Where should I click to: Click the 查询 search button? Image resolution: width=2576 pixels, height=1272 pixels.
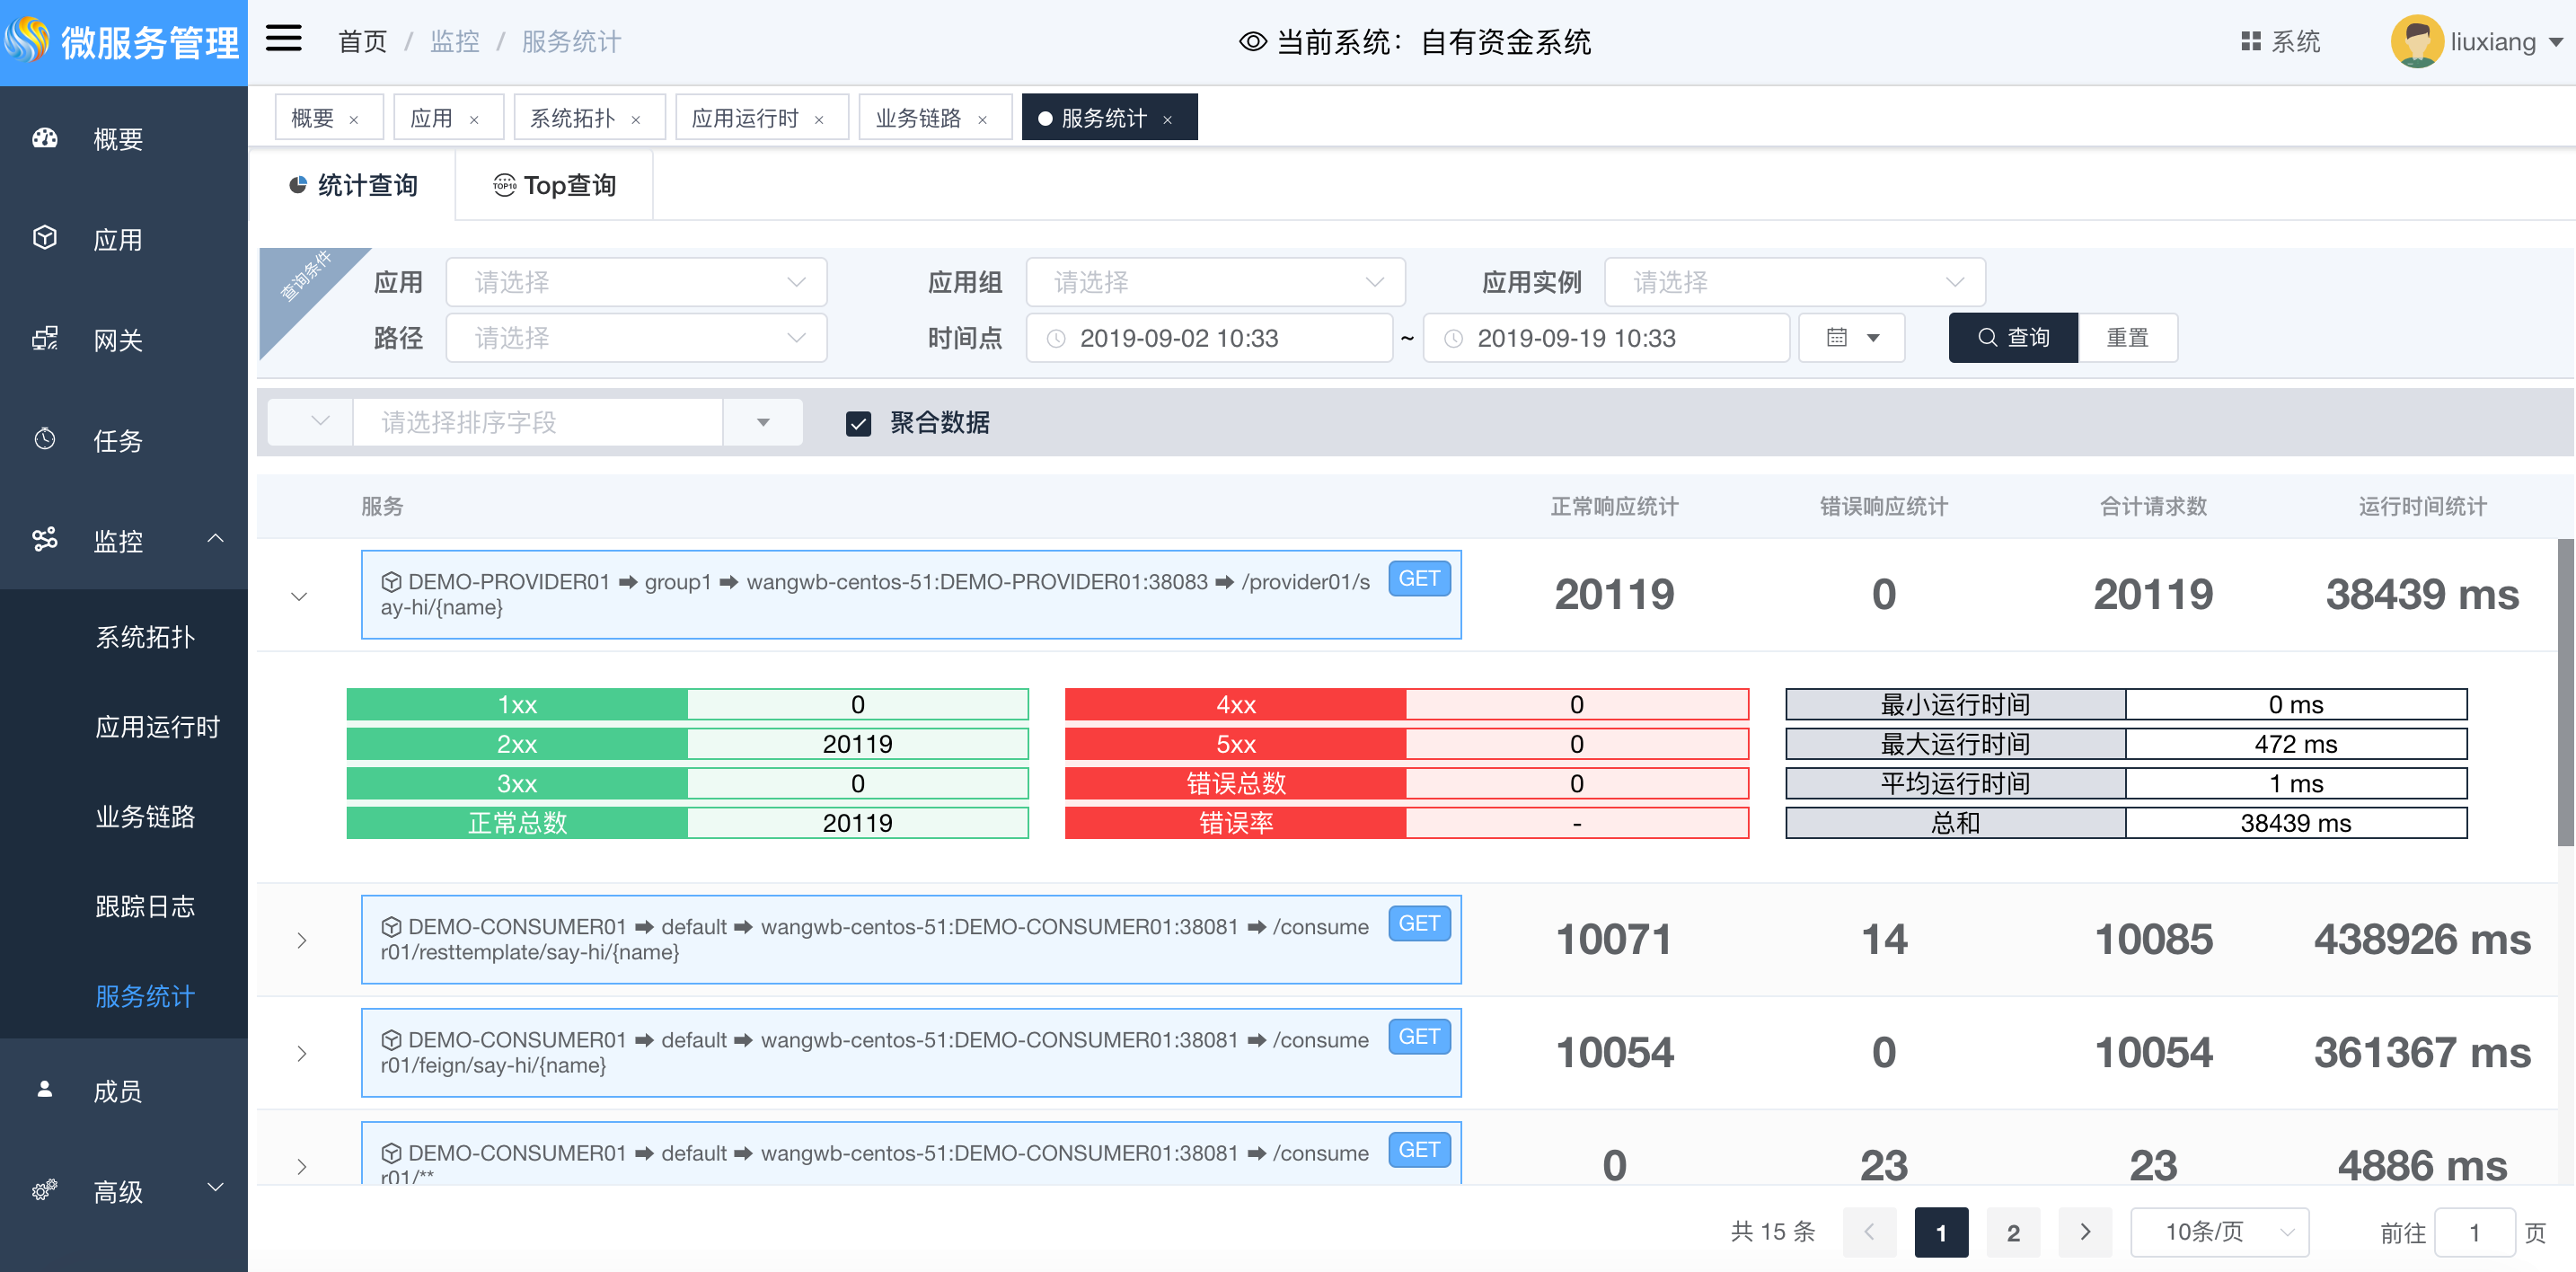pos(2012,338)
